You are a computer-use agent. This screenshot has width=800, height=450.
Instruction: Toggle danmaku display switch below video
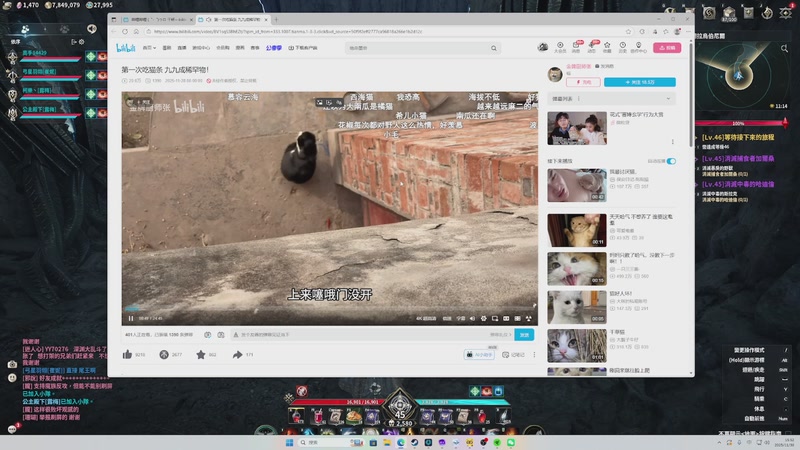208,335
